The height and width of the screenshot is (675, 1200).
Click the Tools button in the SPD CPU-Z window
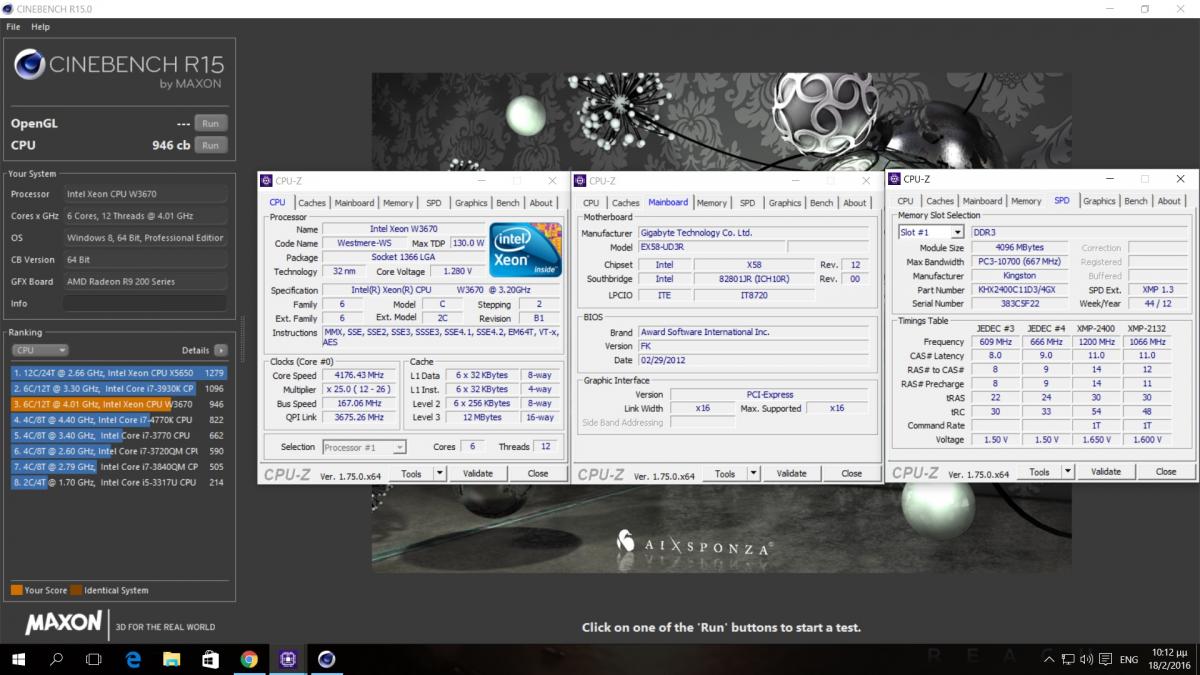pyautogui.click(x=1039, y=471)
